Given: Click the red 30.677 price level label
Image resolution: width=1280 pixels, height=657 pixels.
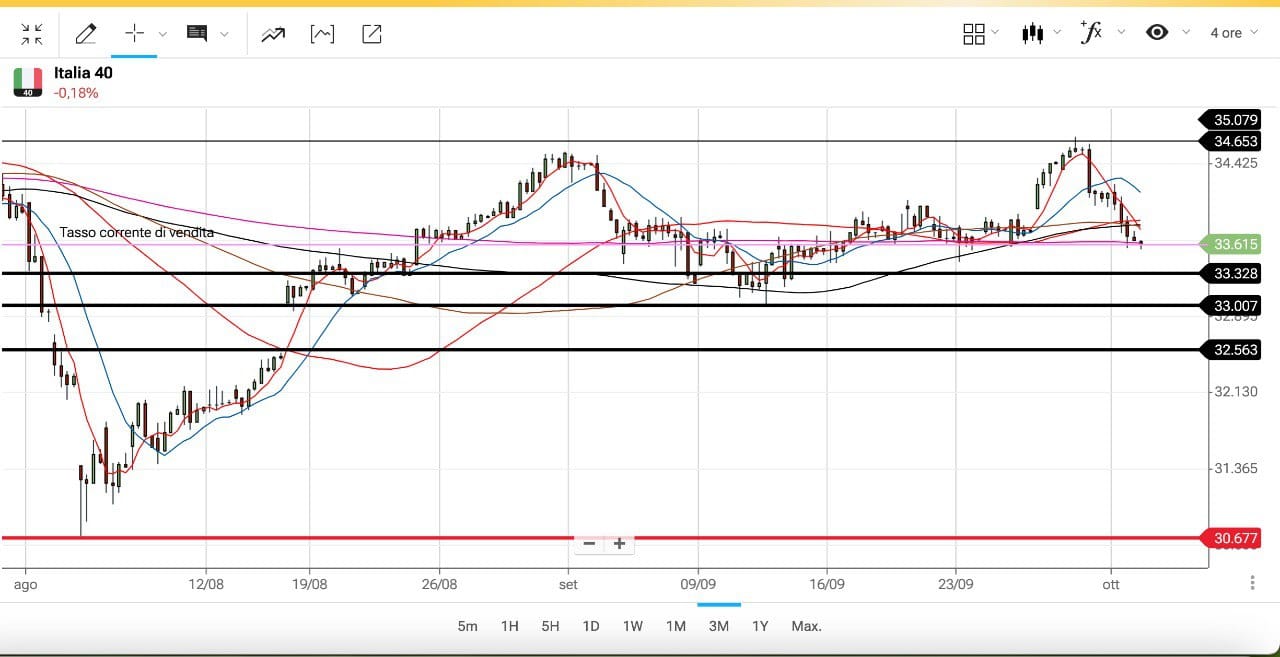Looking at the screenshot, I should (1235, 539).
